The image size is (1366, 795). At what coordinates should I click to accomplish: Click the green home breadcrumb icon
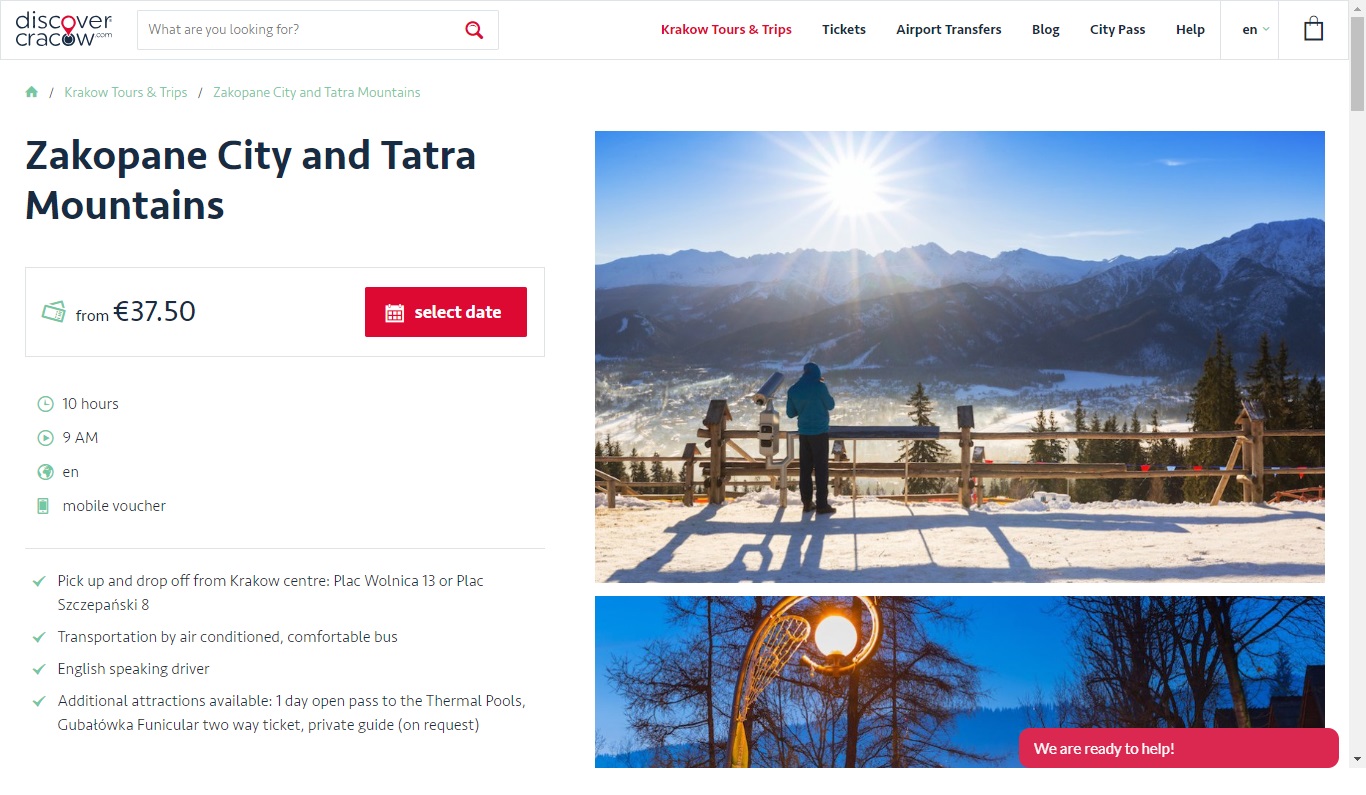pyautogui.click(x=32, y=92)
